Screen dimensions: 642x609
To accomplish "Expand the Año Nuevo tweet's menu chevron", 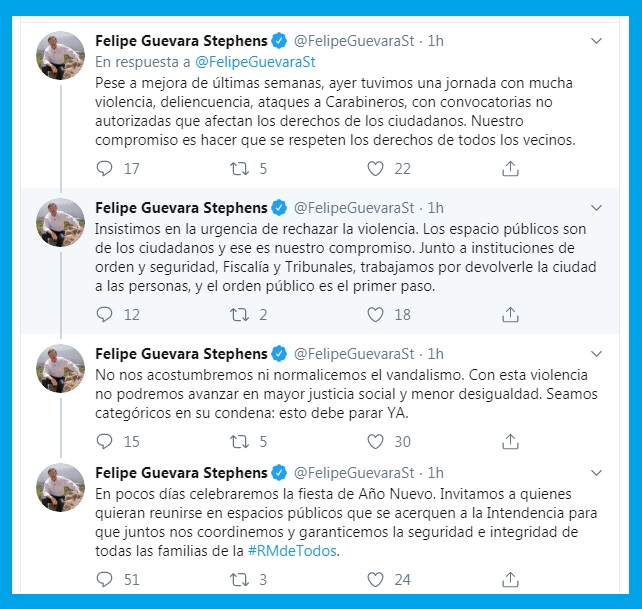I will click(x=597, y=472).
